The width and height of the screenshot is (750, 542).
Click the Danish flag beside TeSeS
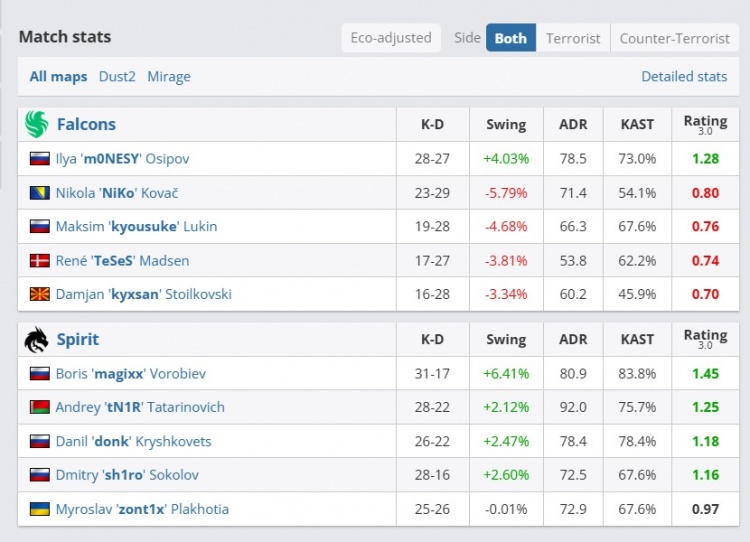(x=39, y=261)
